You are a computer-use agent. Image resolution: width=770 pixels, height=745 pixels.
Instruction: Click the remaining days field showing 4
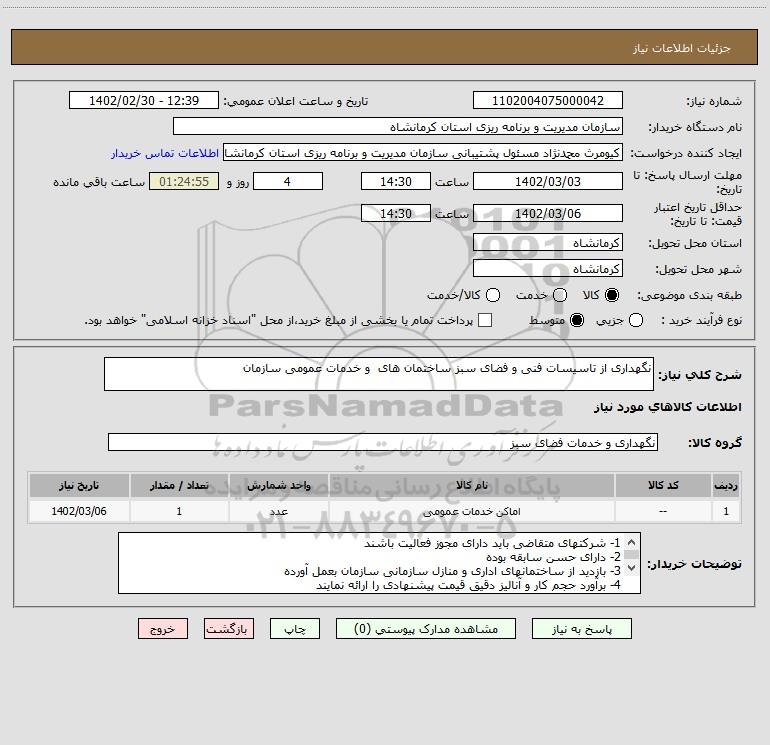tap(288, 181)
